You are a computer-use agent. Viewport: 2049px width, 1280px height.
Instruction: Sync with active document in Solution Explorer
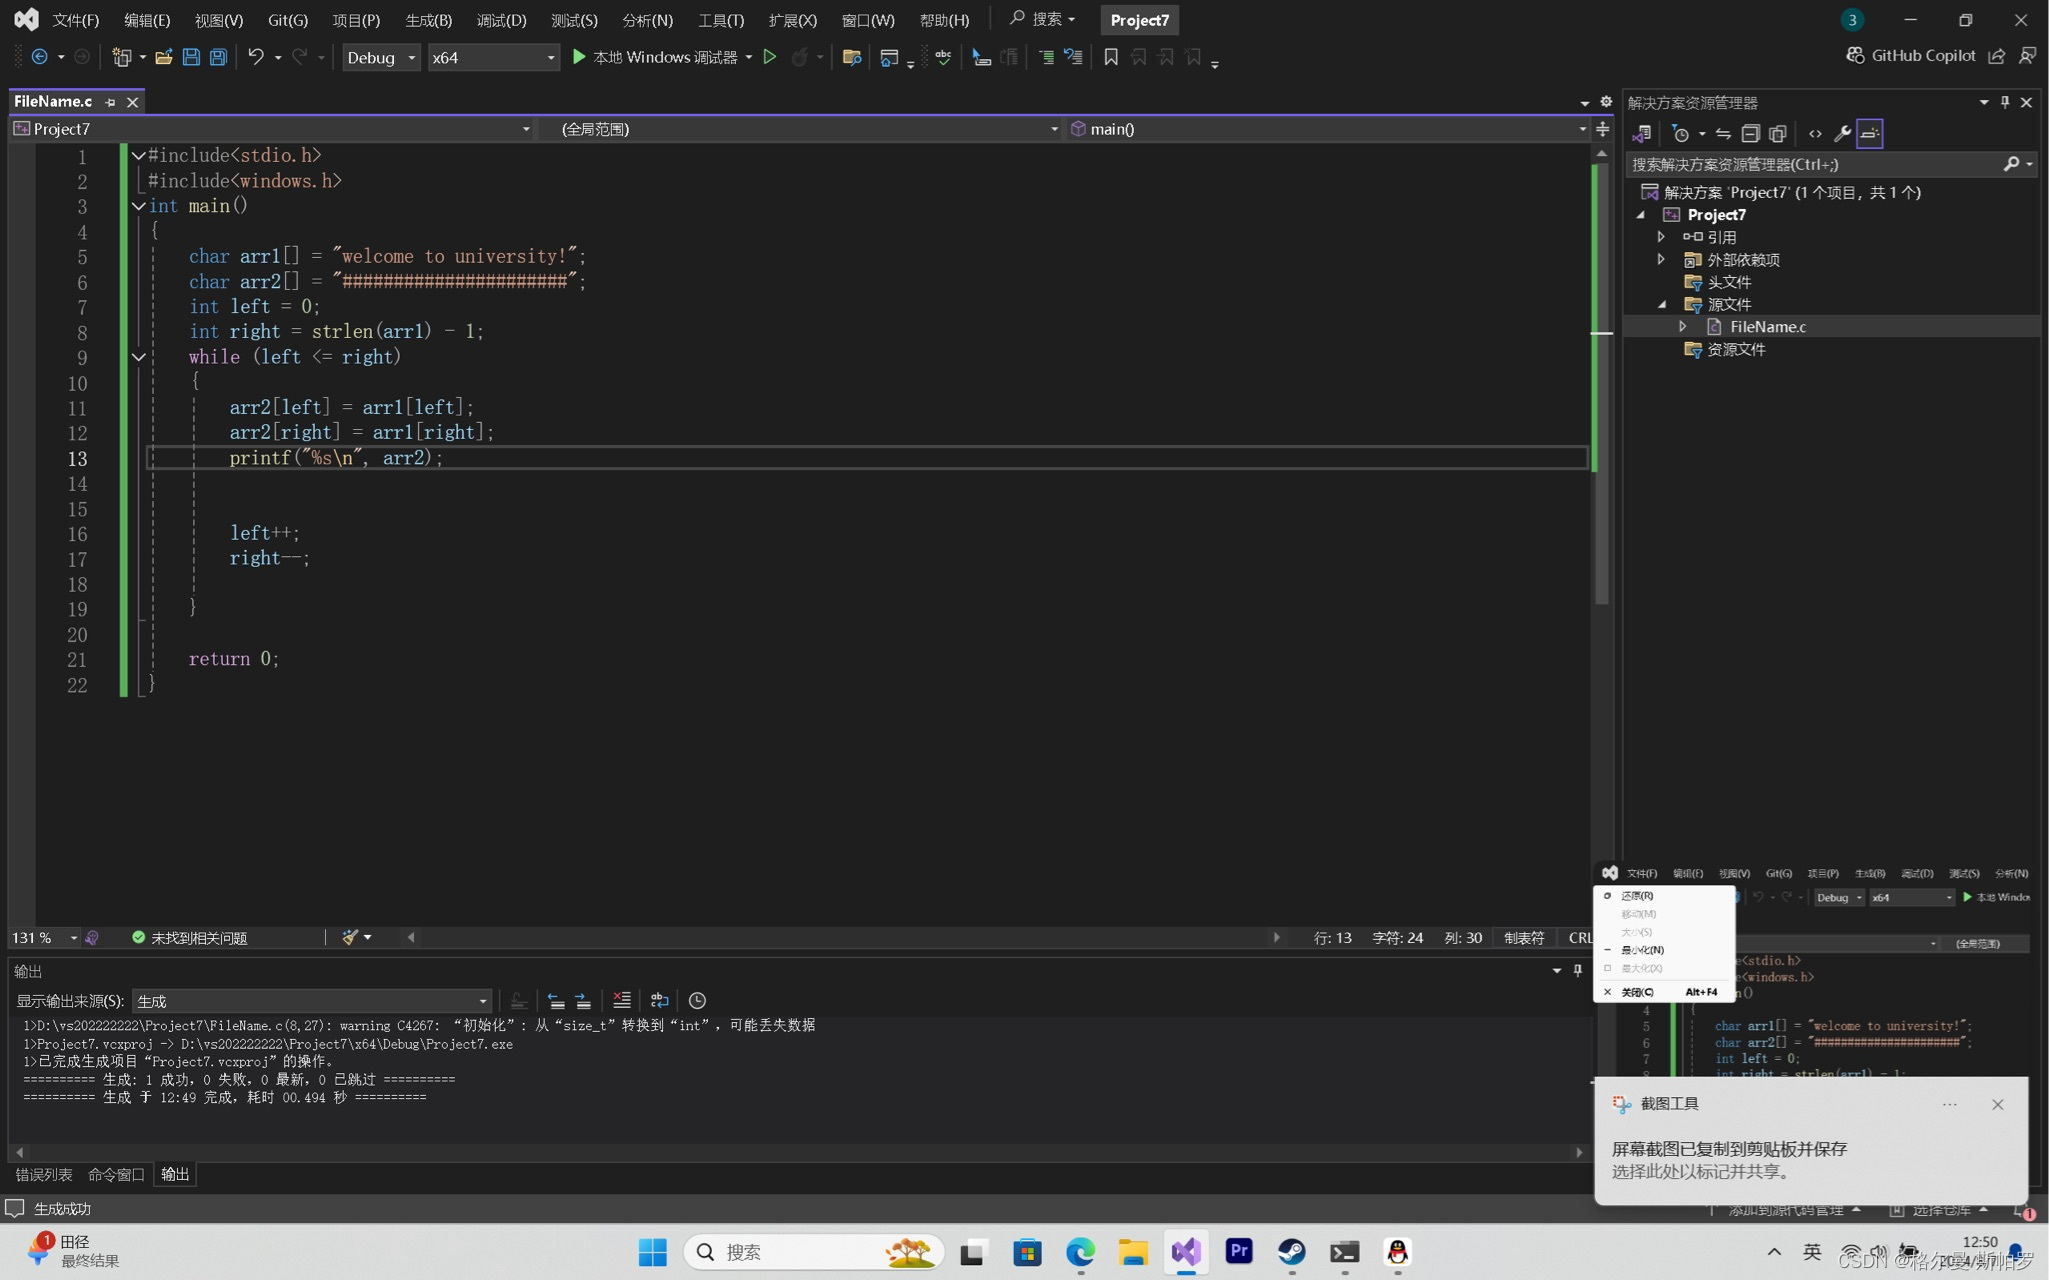click(x=1723, y=133)
